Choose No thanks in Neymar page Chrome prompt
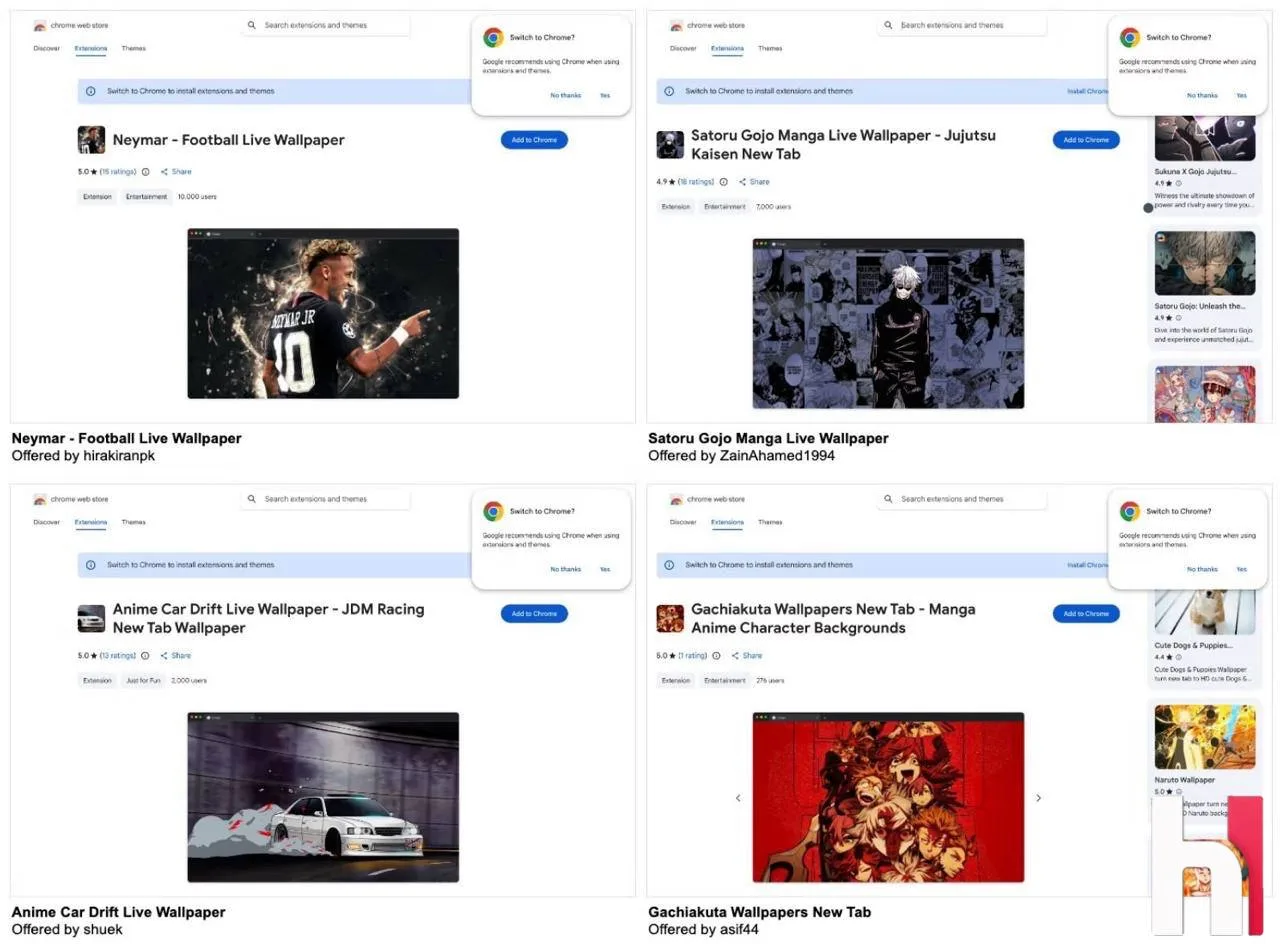Screen dimensions: 1280x944 (x=565, y=95)
